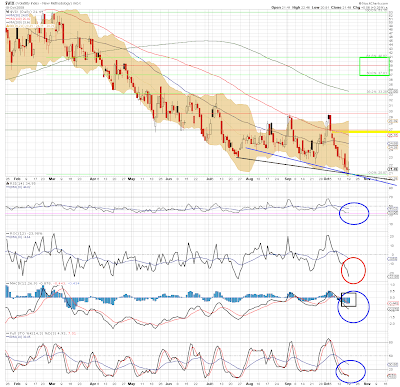Select the black square on MACD histogram

pyautogui.click(x=349, y=299)
